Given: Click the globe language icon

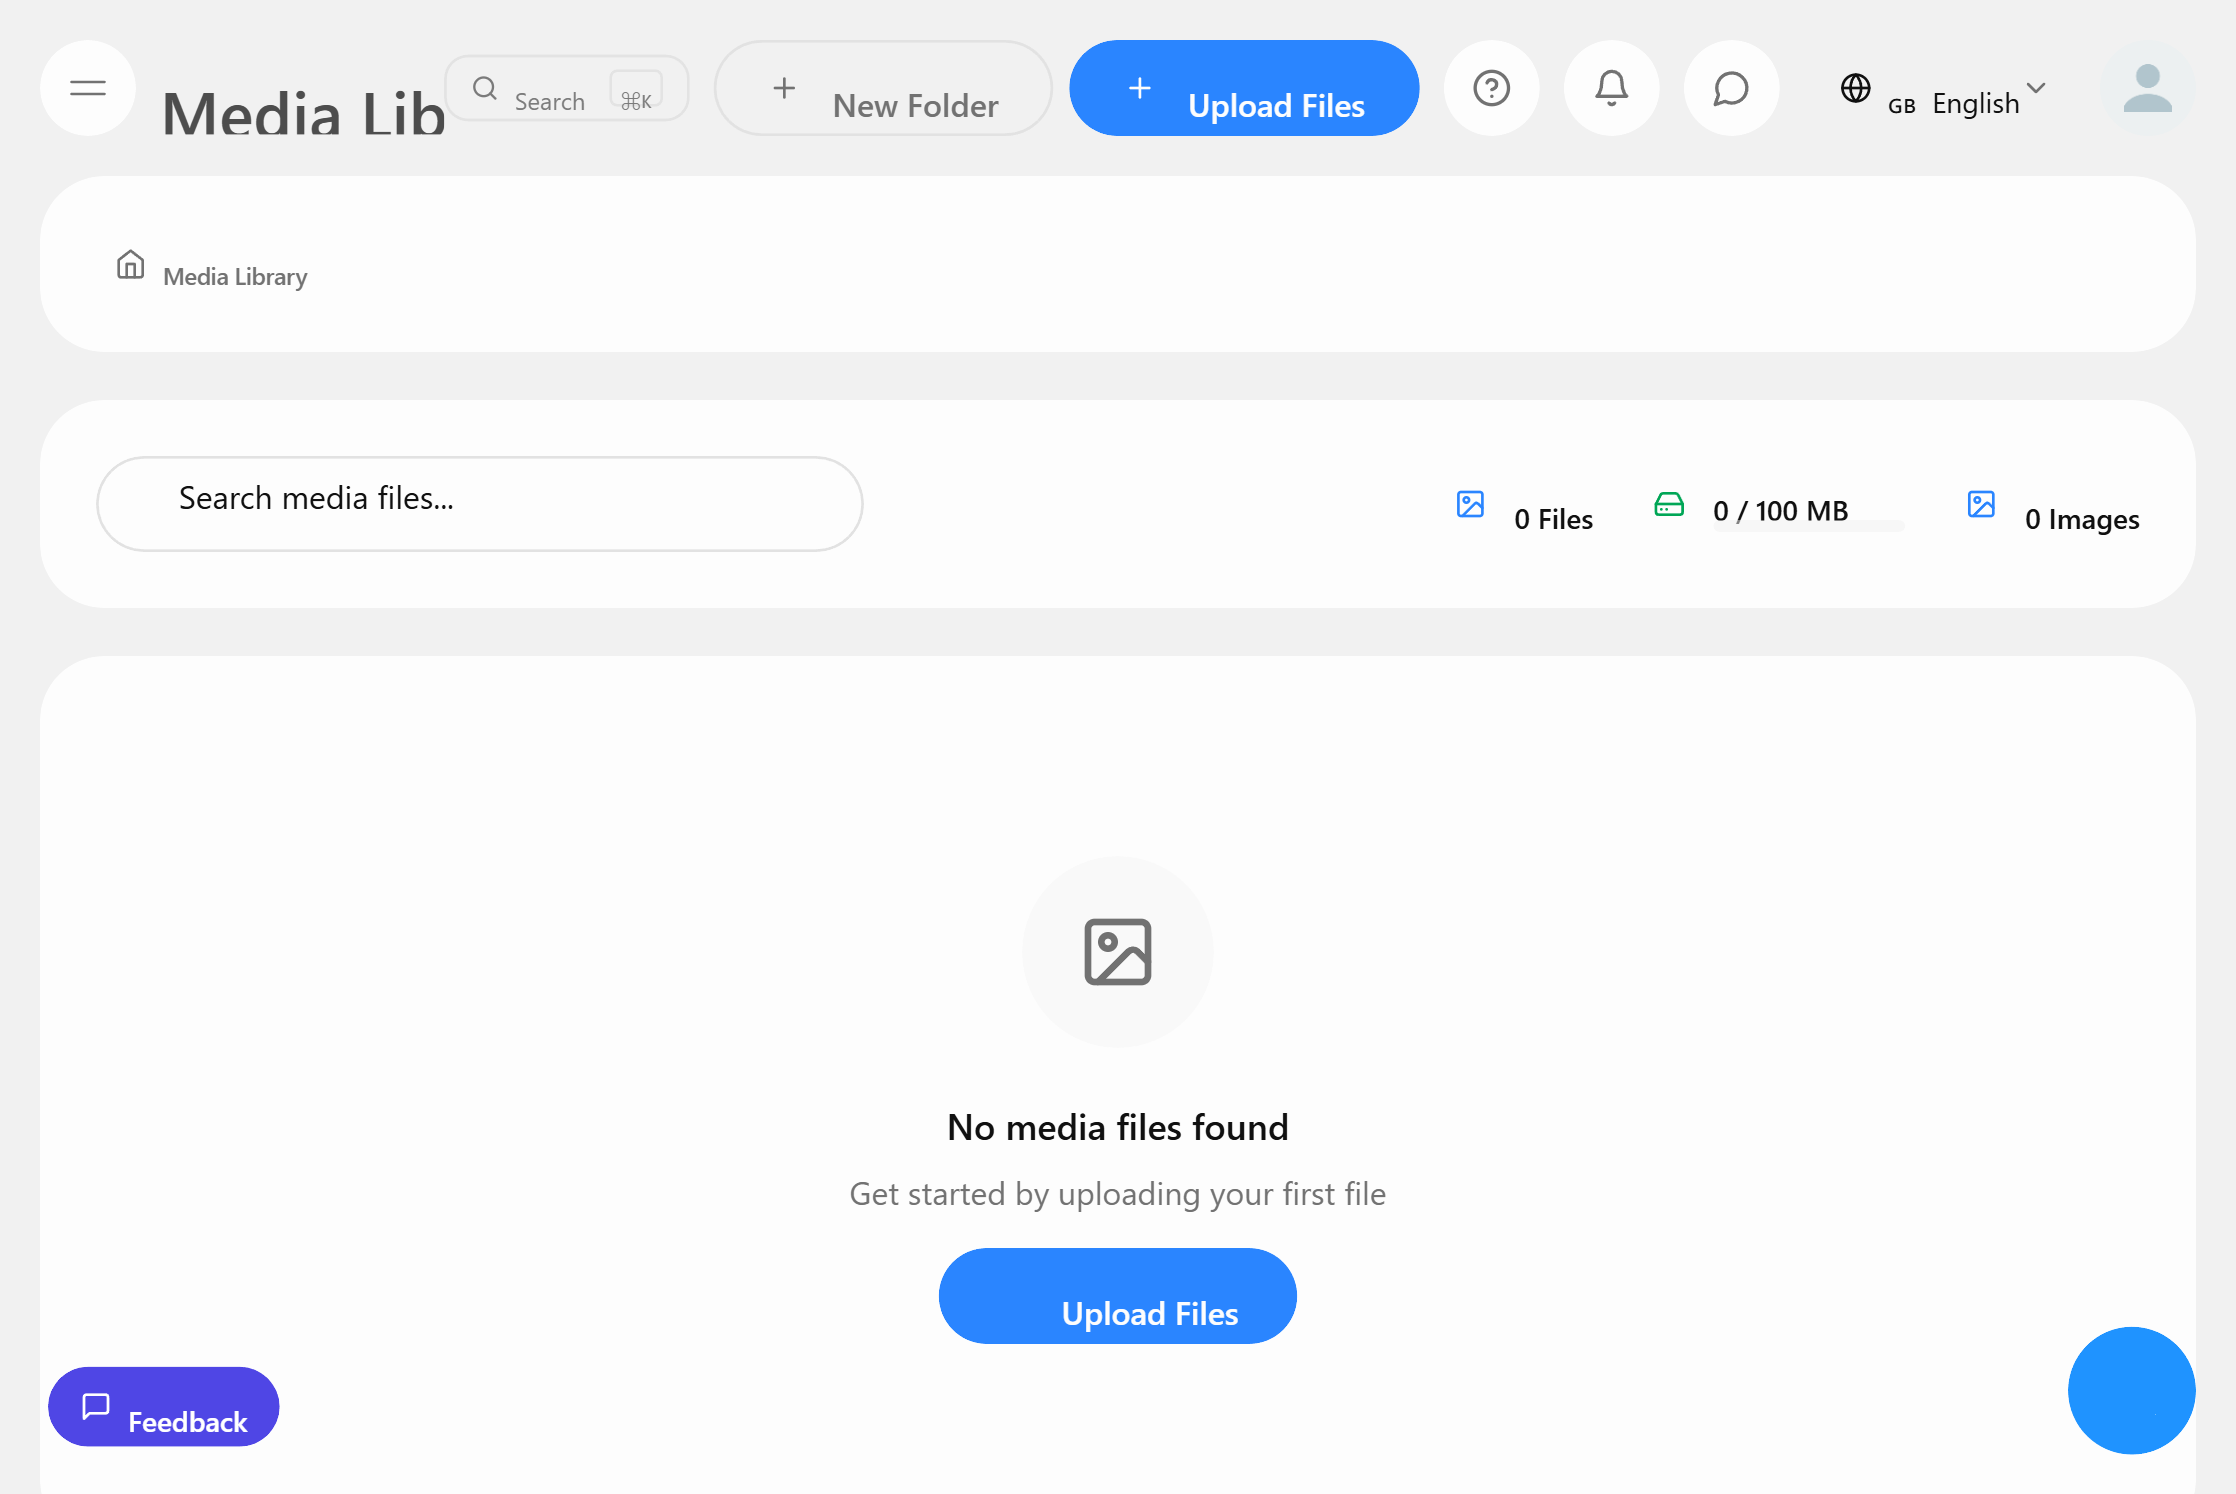Looking at the screenshot, I should point(1856,89).
